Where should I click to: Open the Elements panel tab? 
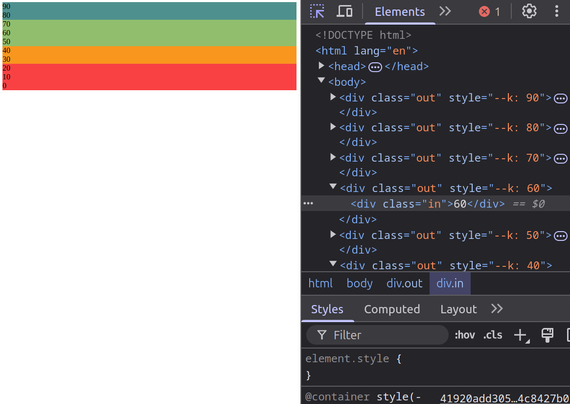point(400,12)
